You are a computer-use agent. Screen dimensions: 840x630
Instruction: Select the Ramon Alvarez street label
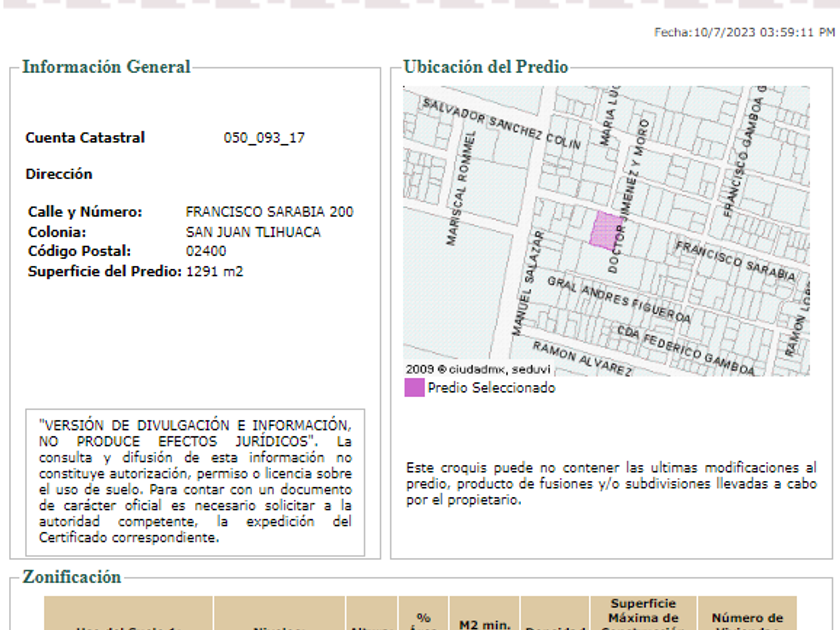point(582,359)
